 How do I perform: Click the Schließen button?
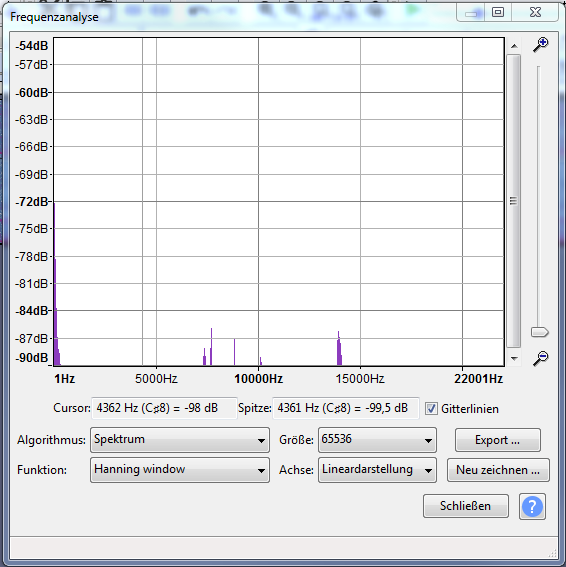[465, 506]
